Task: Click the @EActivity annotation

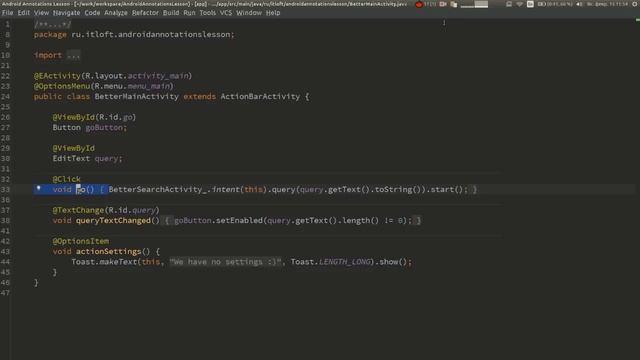Action: (58, 76)
